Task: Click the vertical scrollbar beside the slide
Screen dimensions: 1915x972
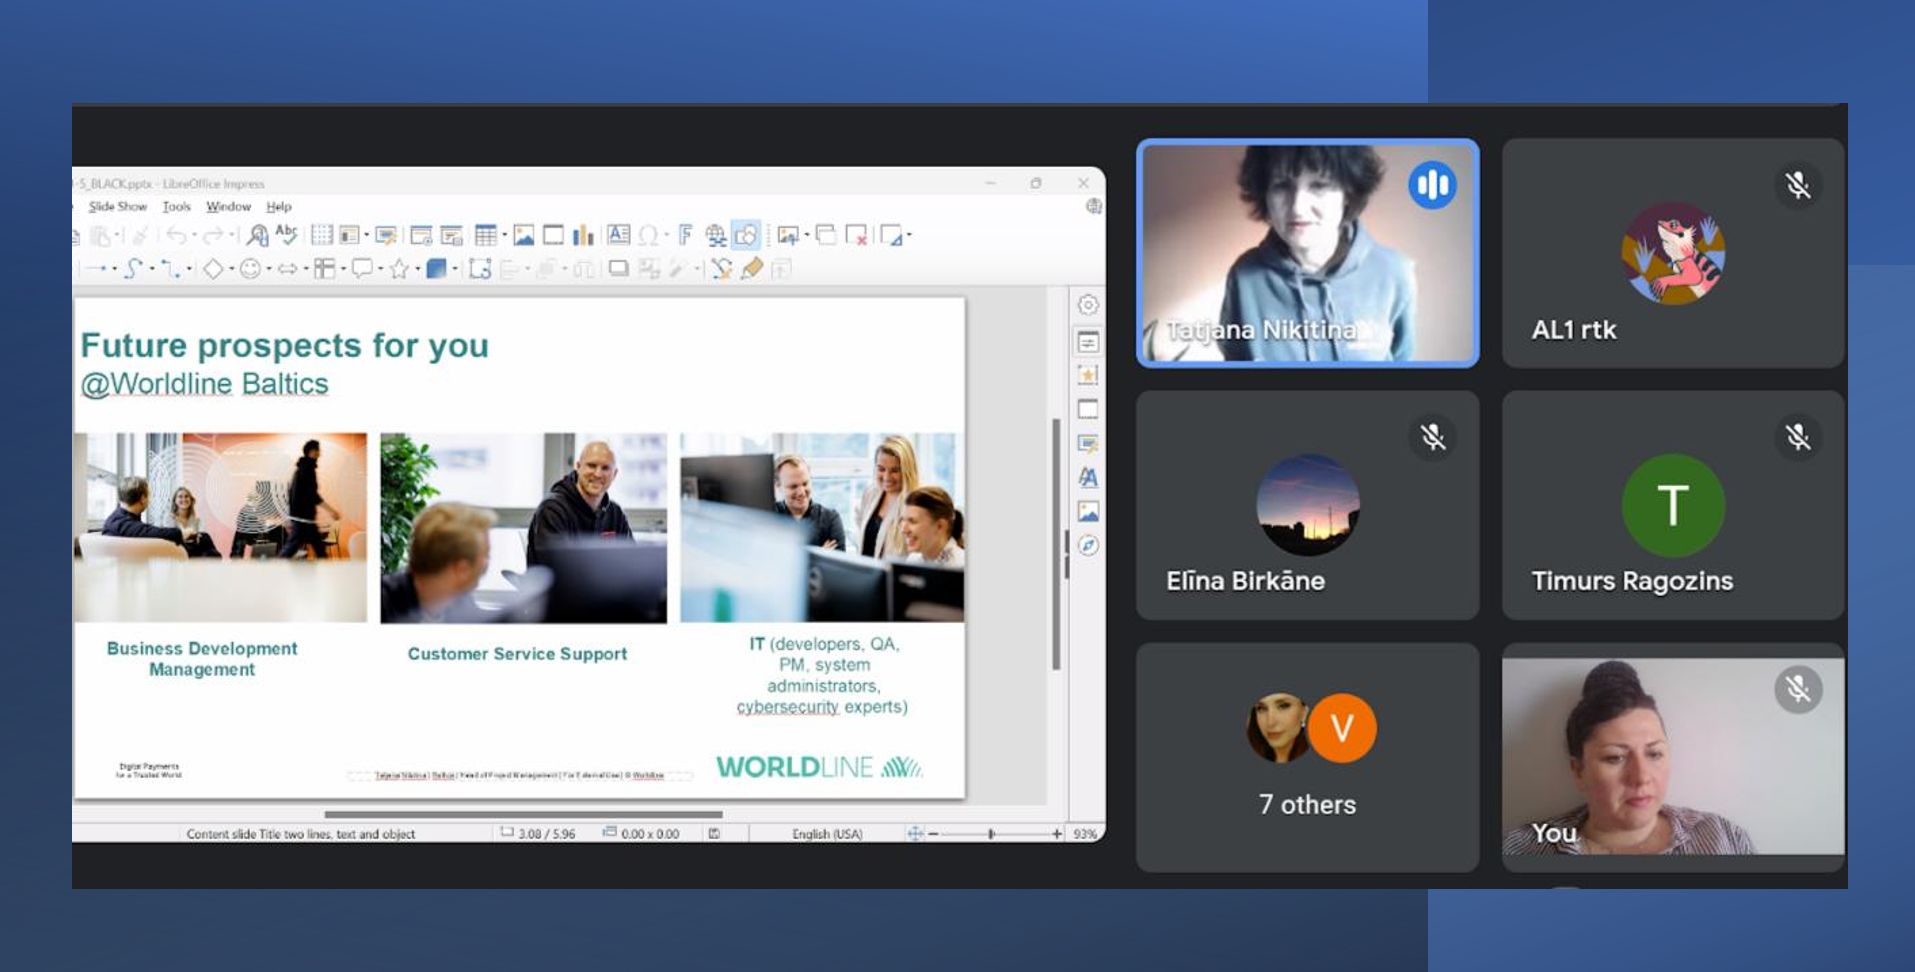Action: click(x=1056, y=545)
